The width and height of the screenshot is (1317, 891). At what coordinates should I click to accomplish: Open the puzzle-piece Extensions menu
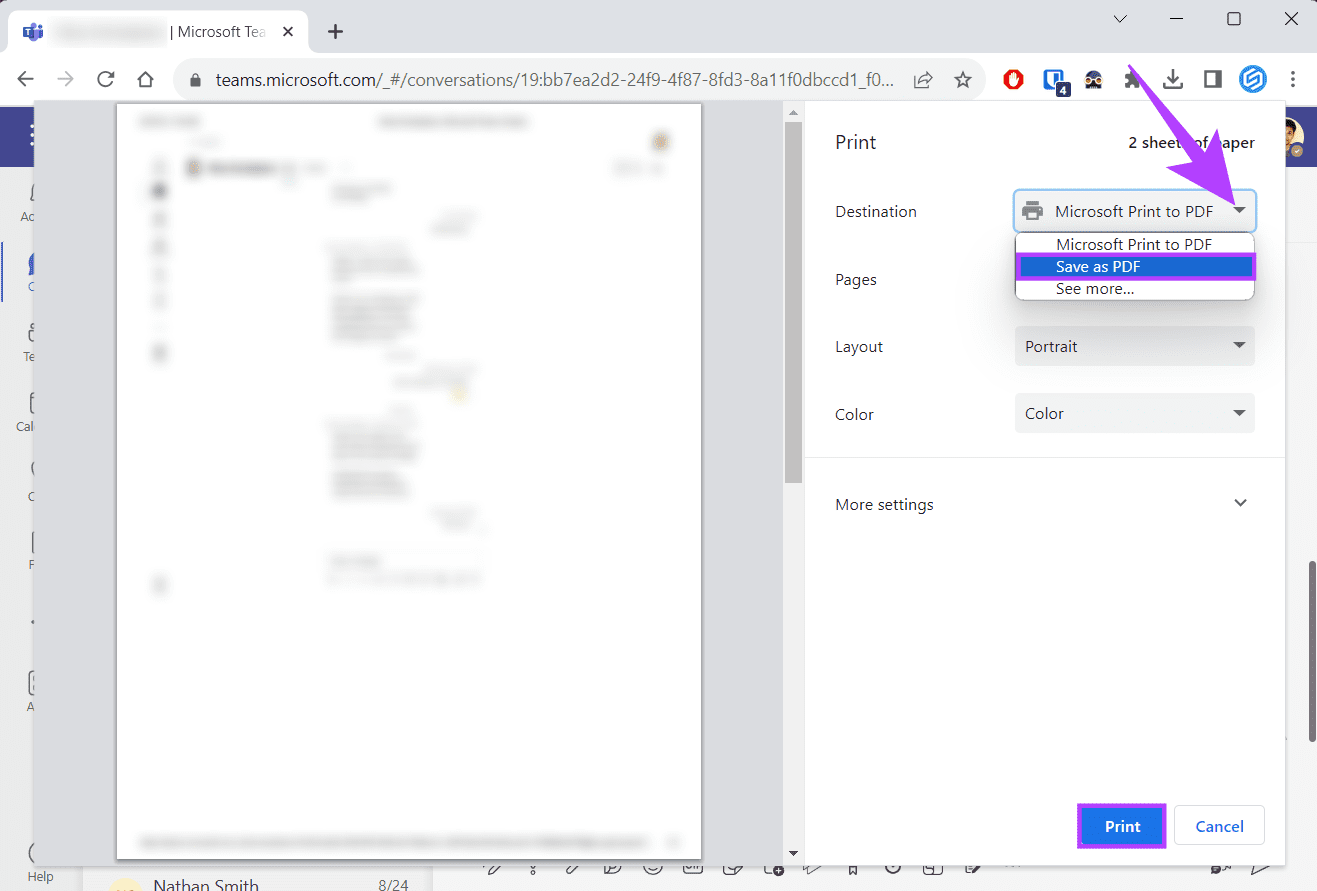pyautogui.click(x=1134, y=79)
